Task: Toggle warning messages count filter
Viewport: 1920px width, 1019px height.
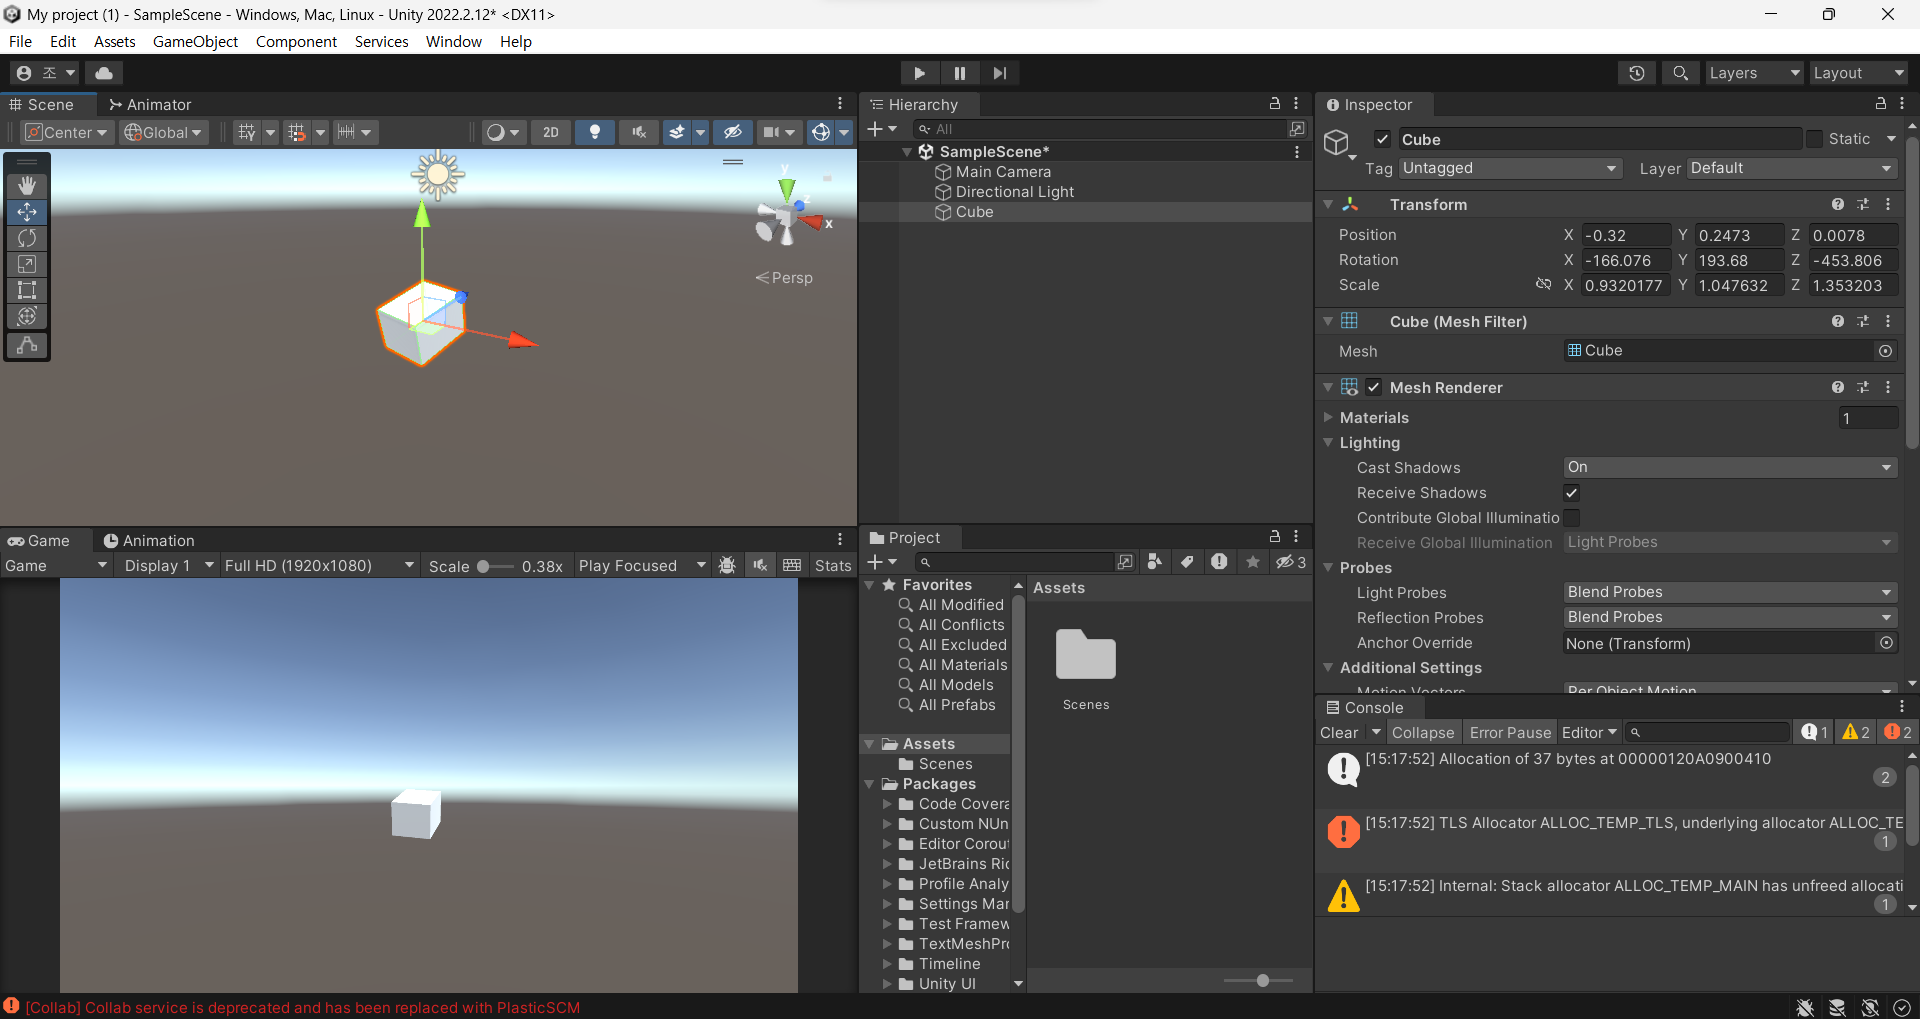Action: [1855, 732]
